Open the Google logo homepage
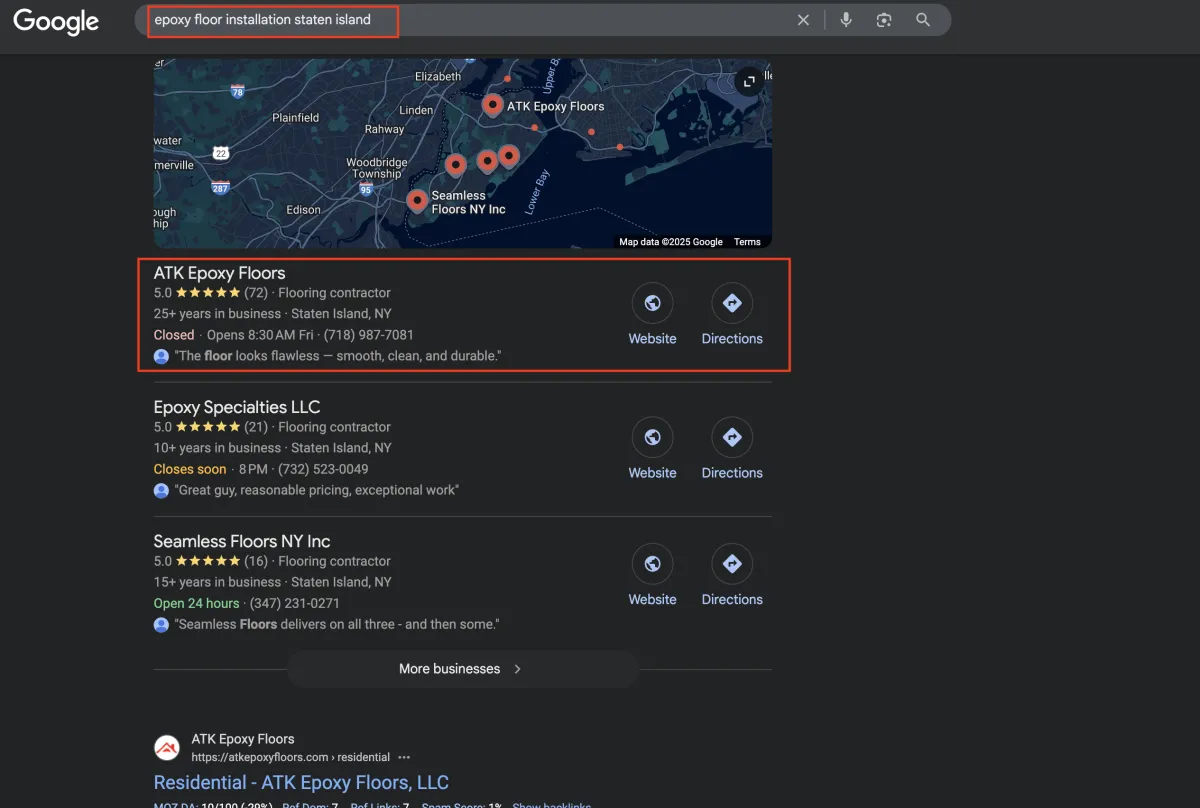This screenshot has width=1200, height=808. [x=56, y=21]
